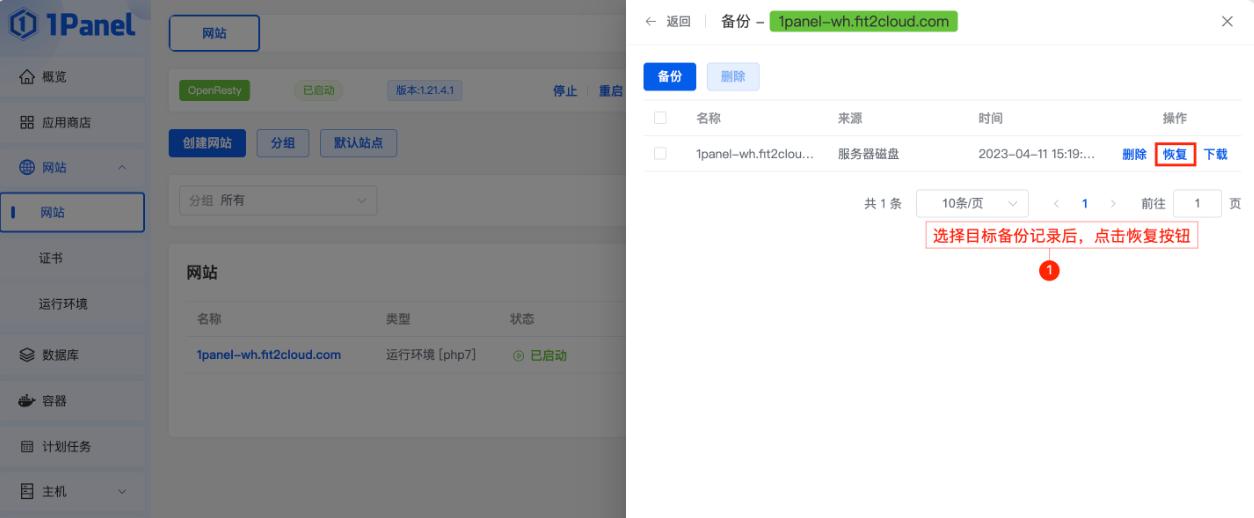Click 操作 column header
Image resolution: width=1254 pixels, height=518 pixels.
tap(1175, 118)
